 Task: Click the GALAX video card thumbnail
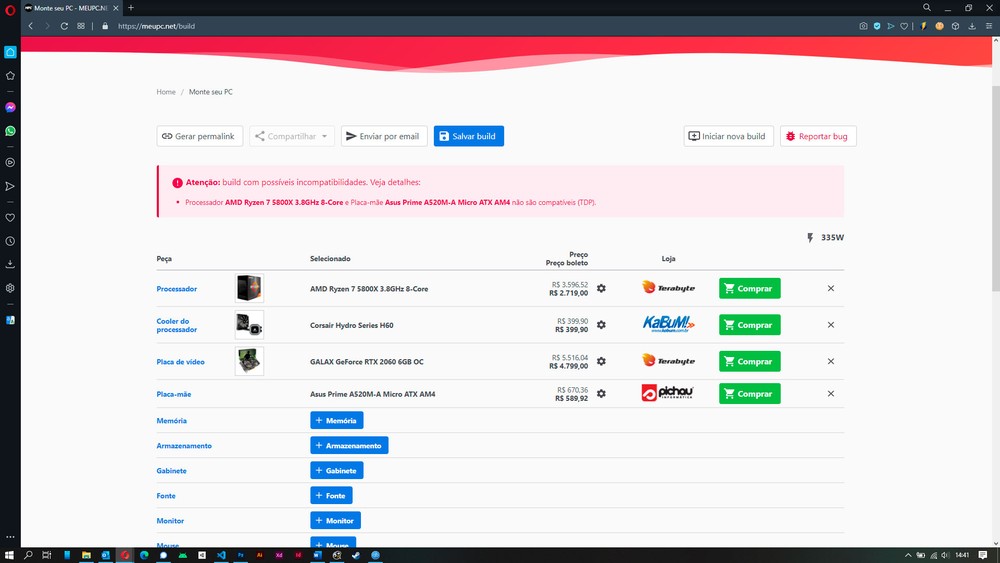(249, 361)
